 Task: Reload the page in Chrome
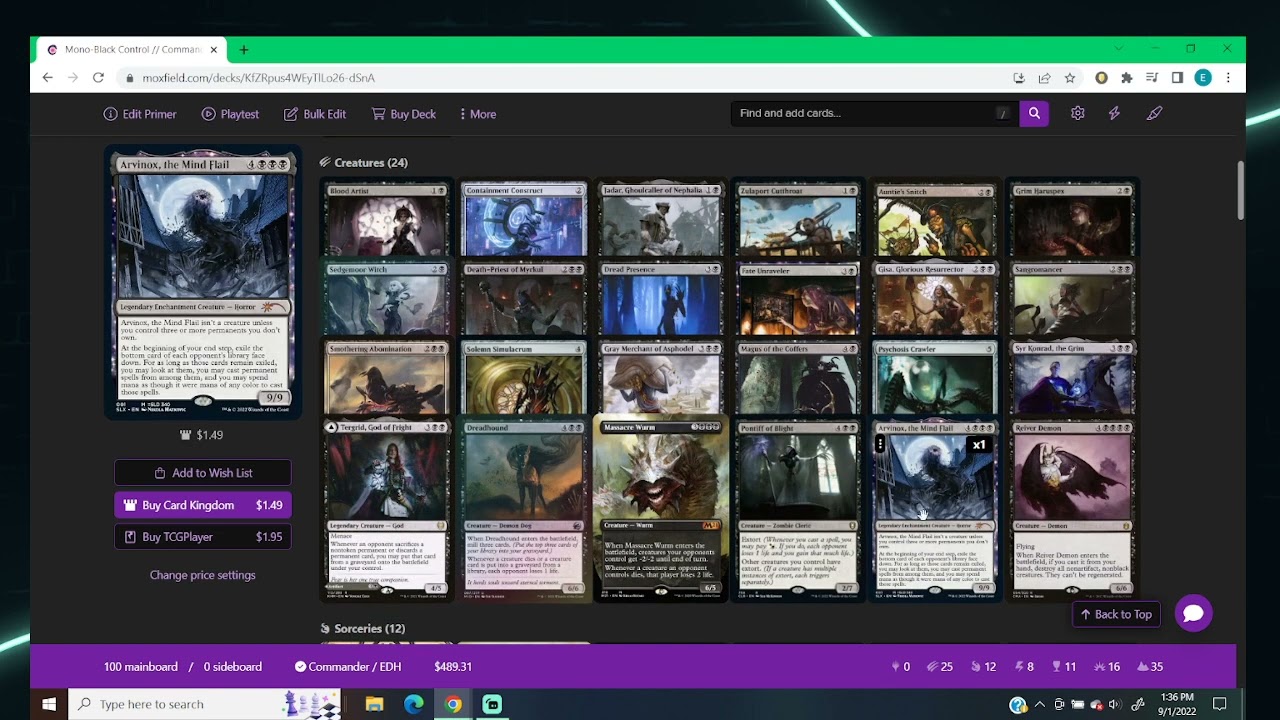click(98, 77)
